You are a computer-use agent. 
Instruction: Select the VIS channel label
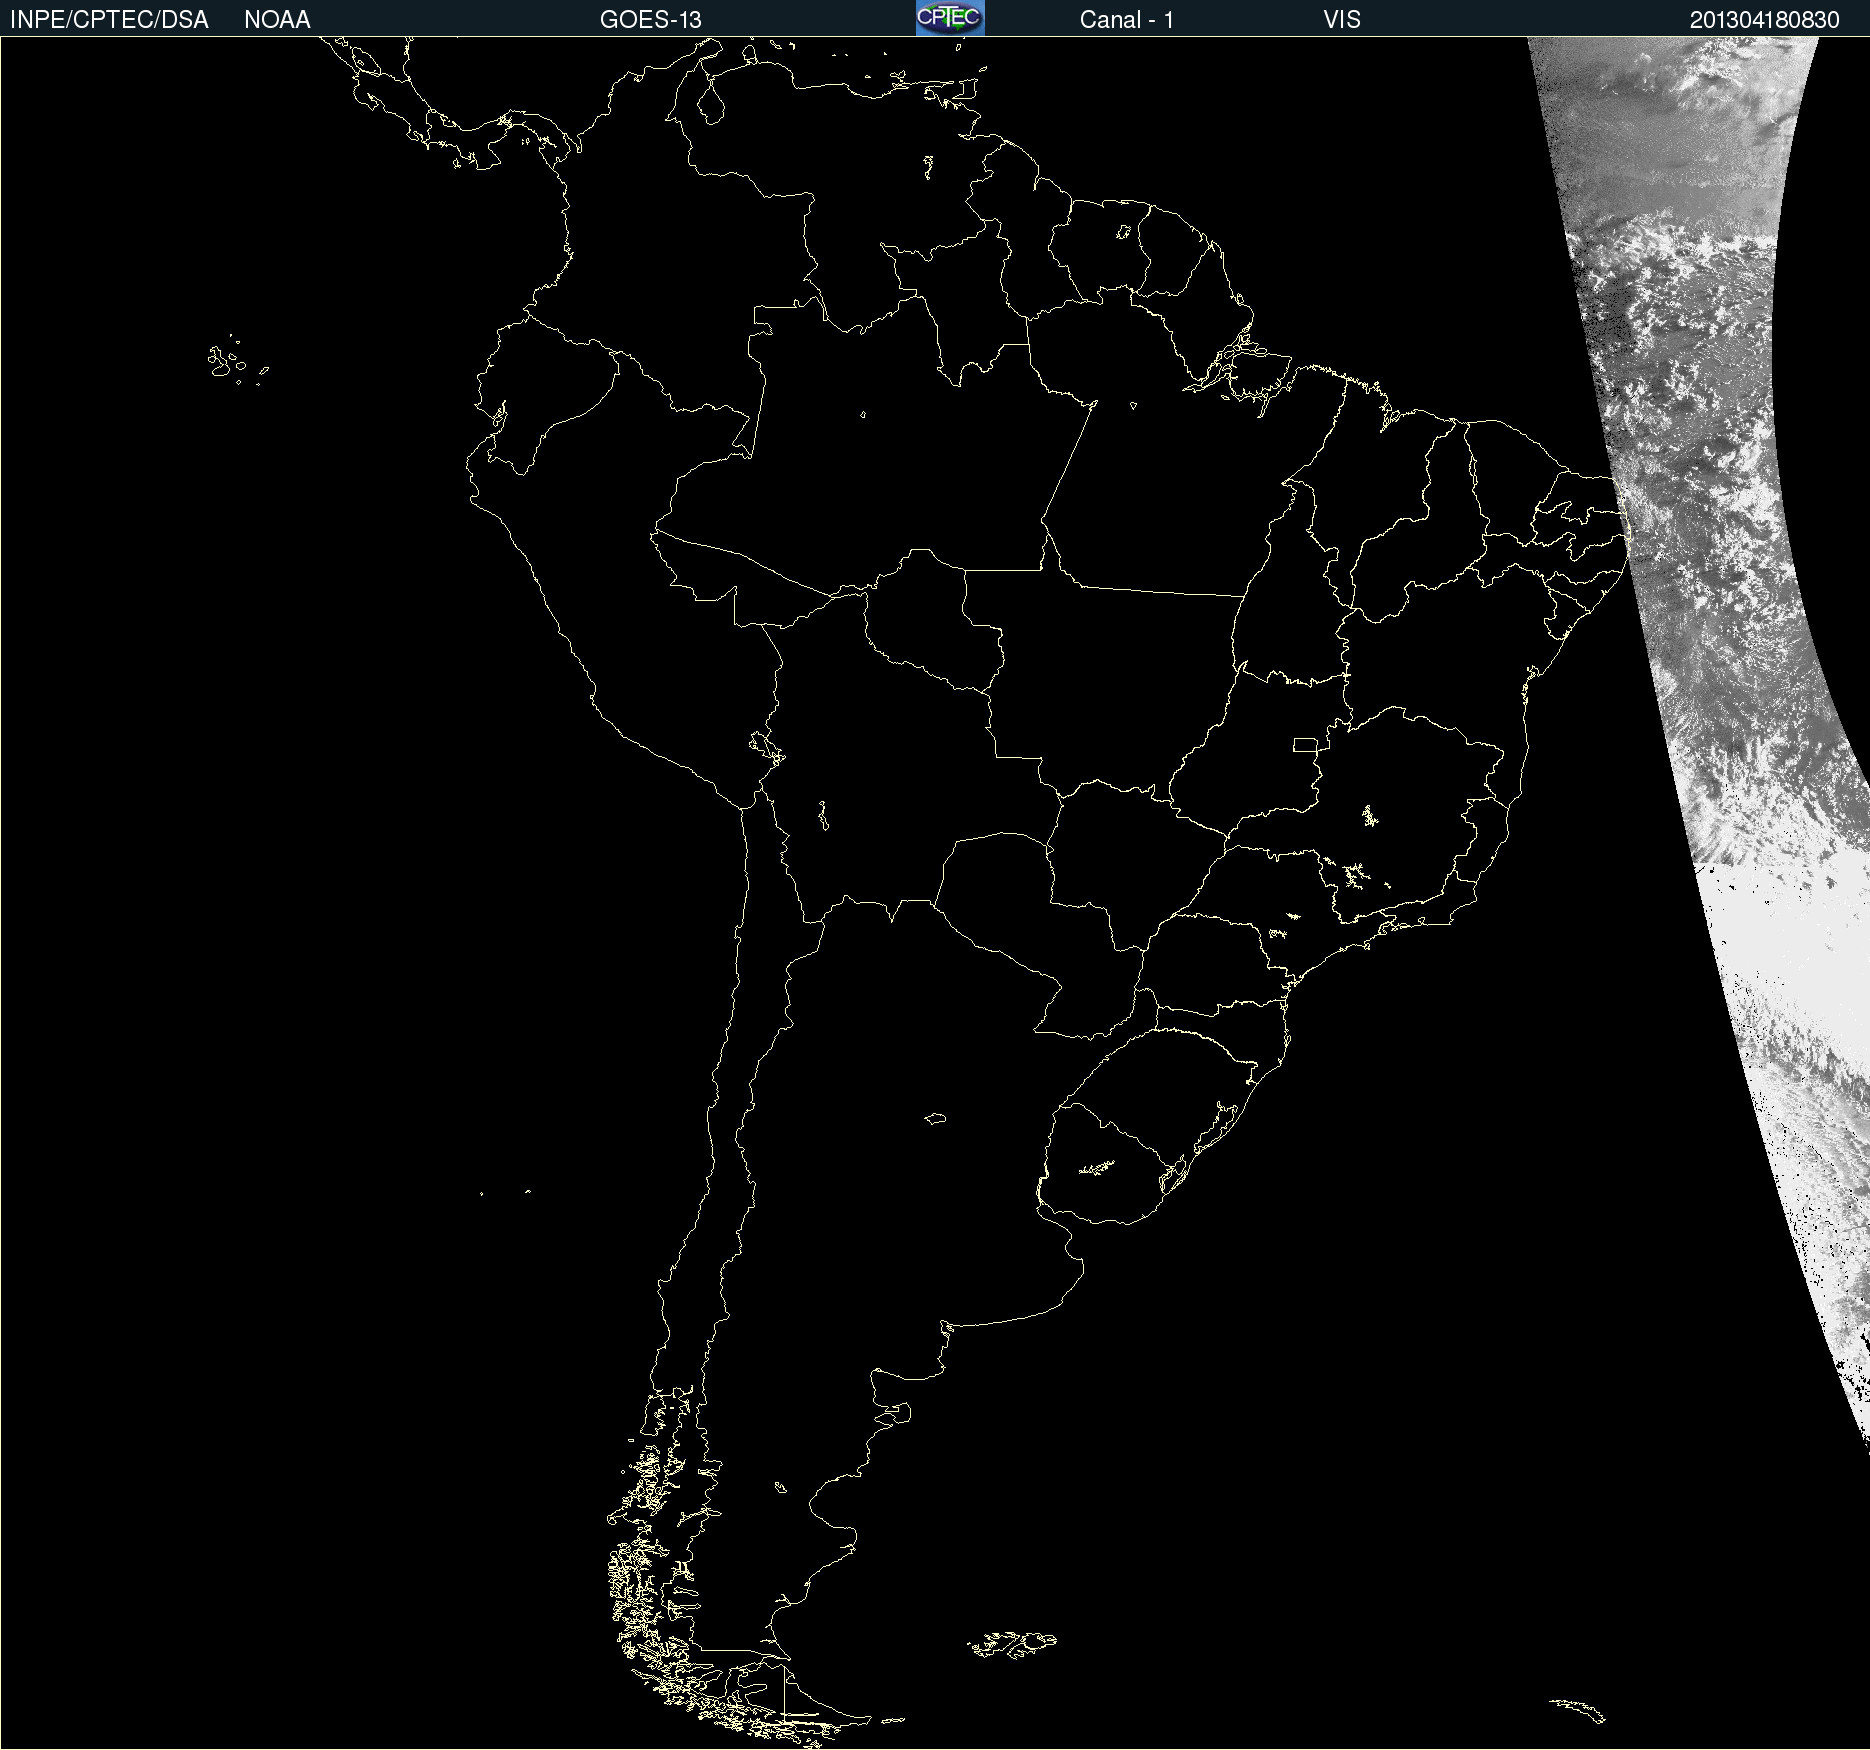1342,20
